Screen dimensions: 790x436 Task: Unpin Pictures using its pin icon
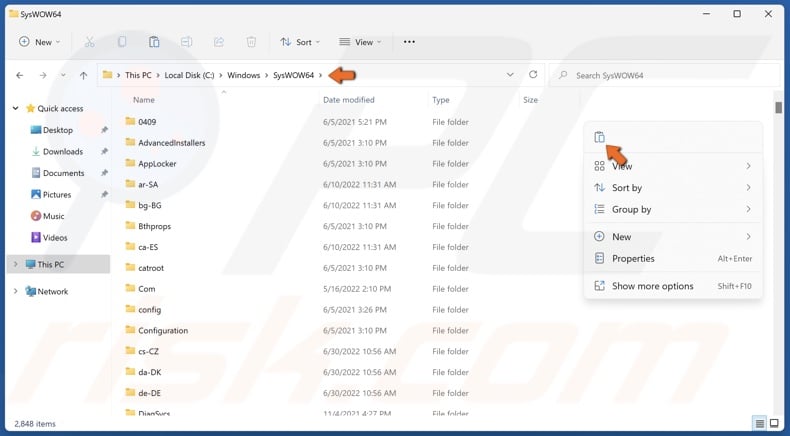tap(104, 195)
